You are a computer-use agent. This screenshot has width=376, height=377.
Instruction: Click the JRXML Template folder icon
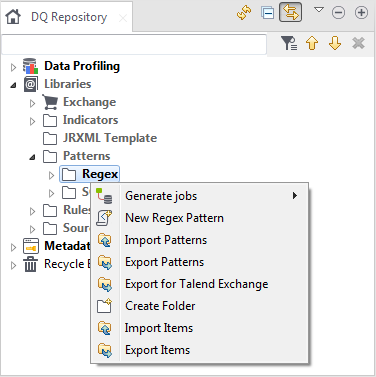point(50,138)
